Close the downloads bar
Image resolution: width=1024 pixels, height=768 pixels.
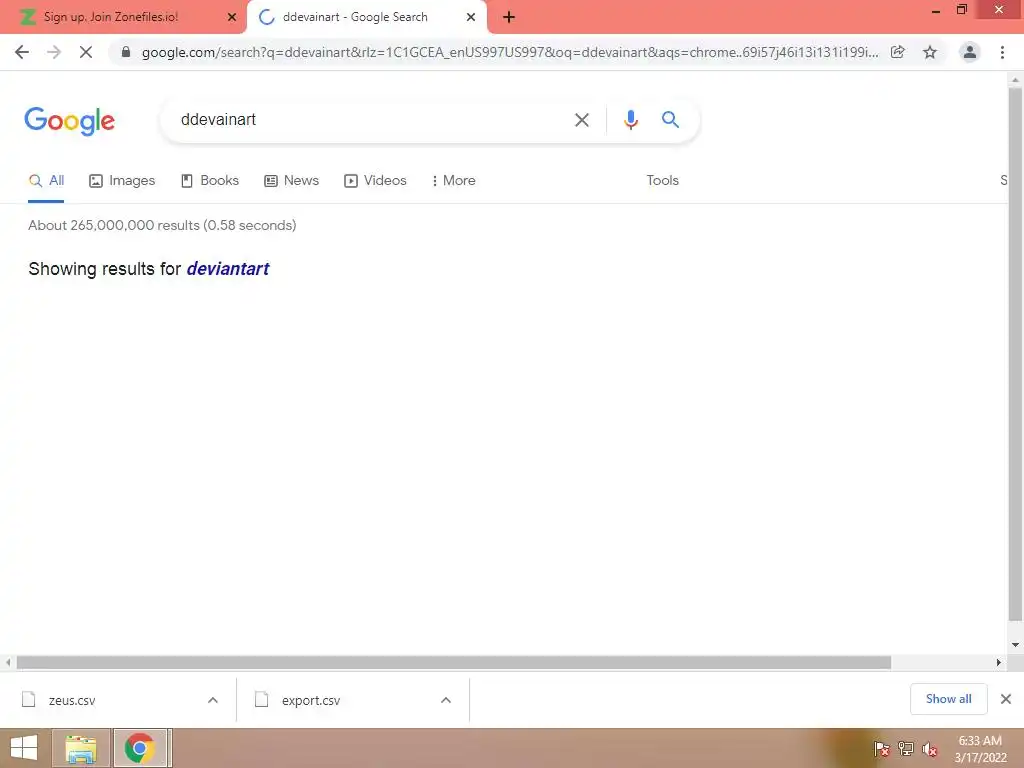pyautogui.click(x=1006, y=699)
